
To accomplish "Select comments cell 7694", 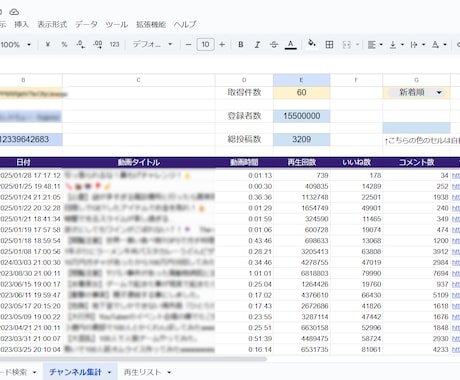I will pyautogui.click(x=416, y=273).
